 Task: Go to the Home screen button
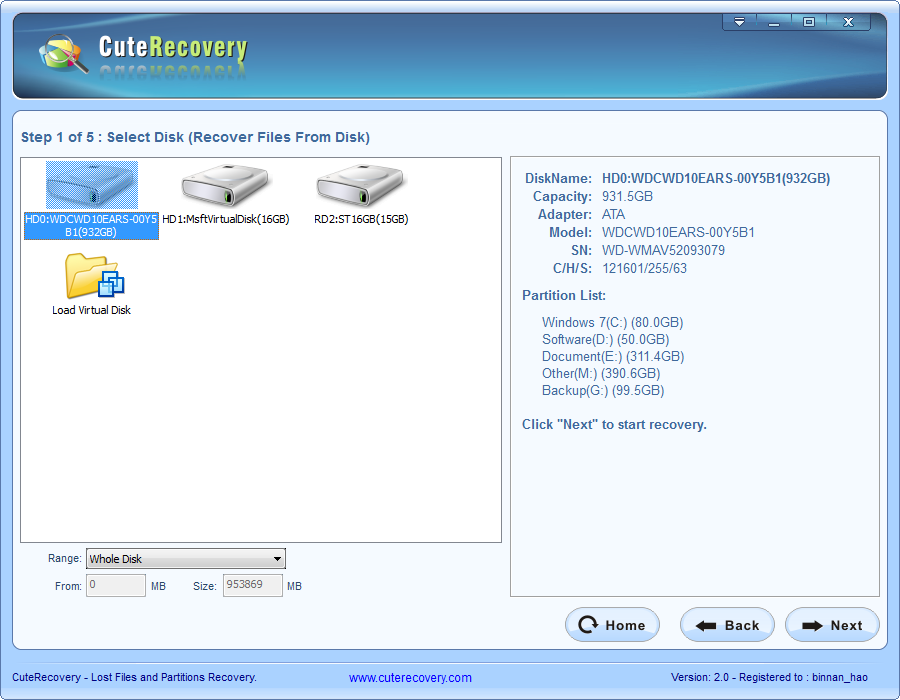(x=612, y=625)
